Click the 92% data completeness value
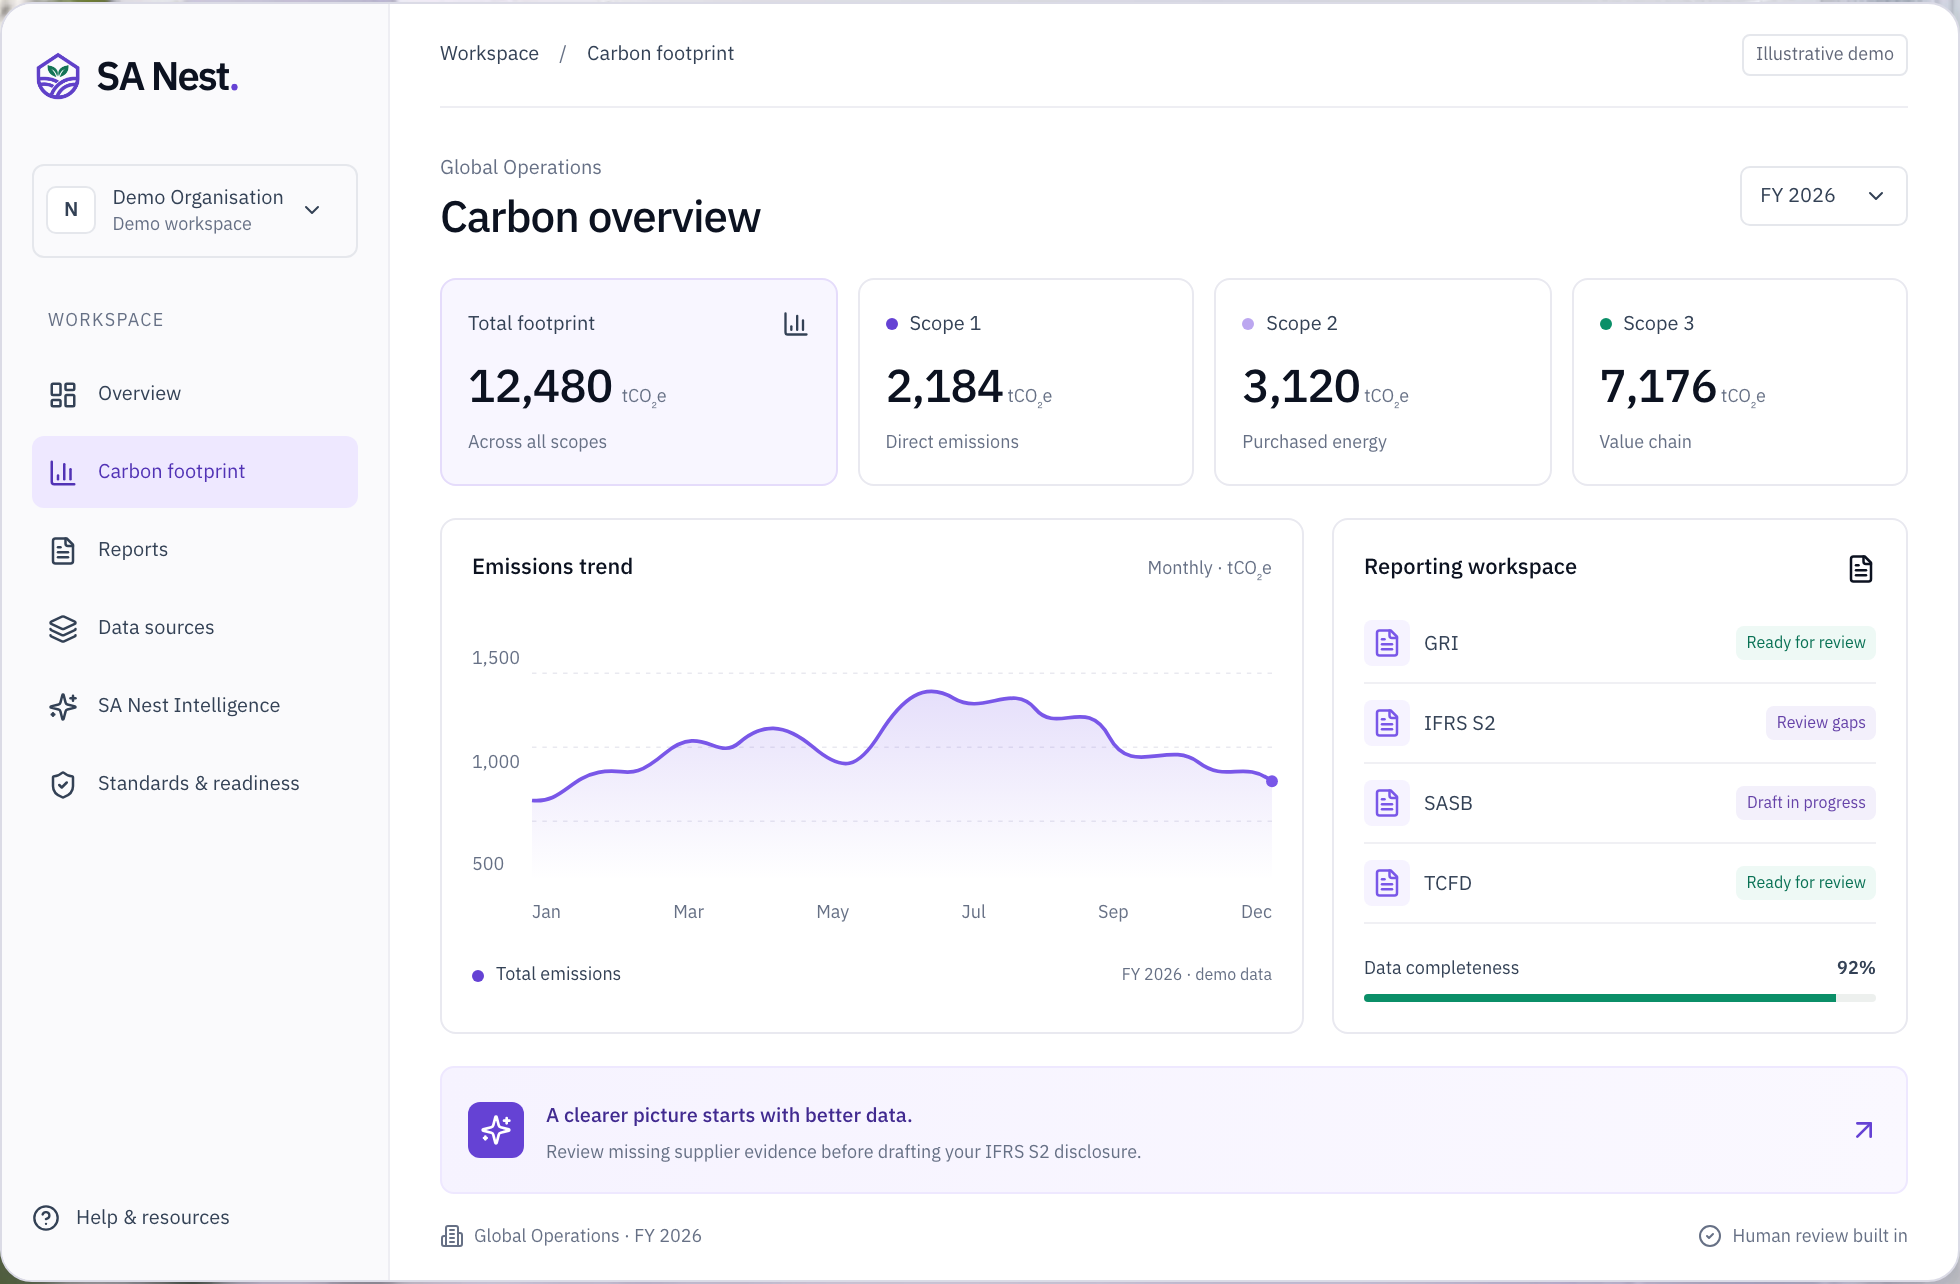This screenshot has height=1284, width=1960. pyautogui.click(x=1855, y=968)
